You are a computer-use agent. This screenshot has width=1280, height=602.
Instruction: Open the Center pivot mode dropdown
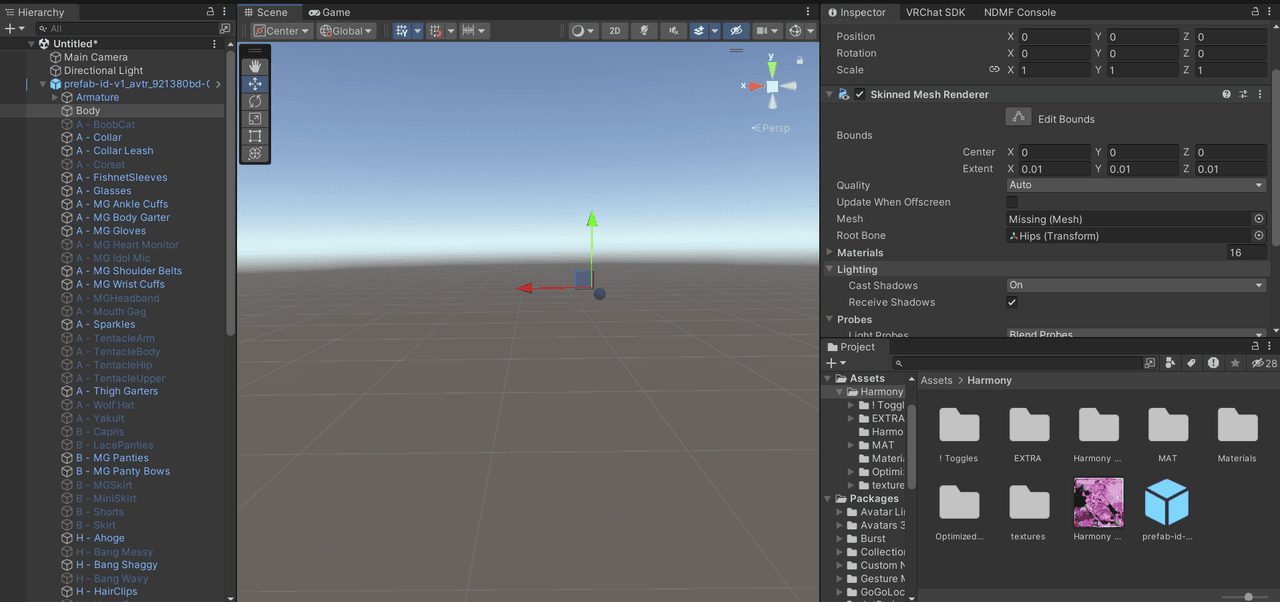coord(282,31)
